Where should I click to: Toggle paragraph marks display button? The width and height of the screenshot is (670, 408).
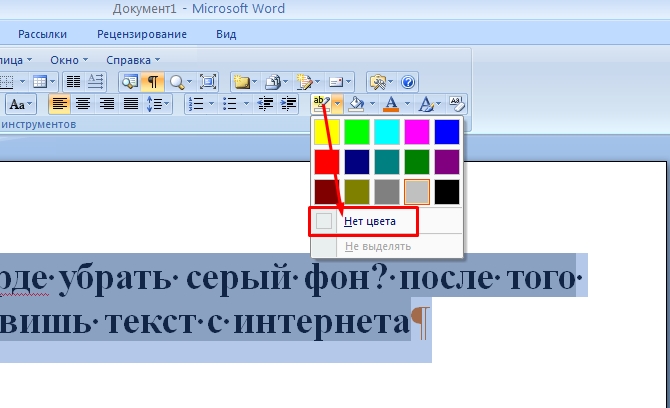153,82
